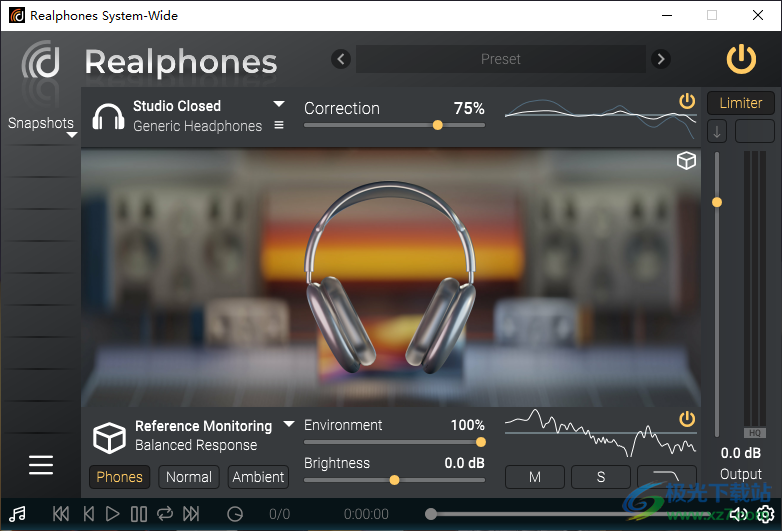The height and width of the screenshot is (531, 782).
Task: Select the Normal mode tab
Action: [189, 477]
